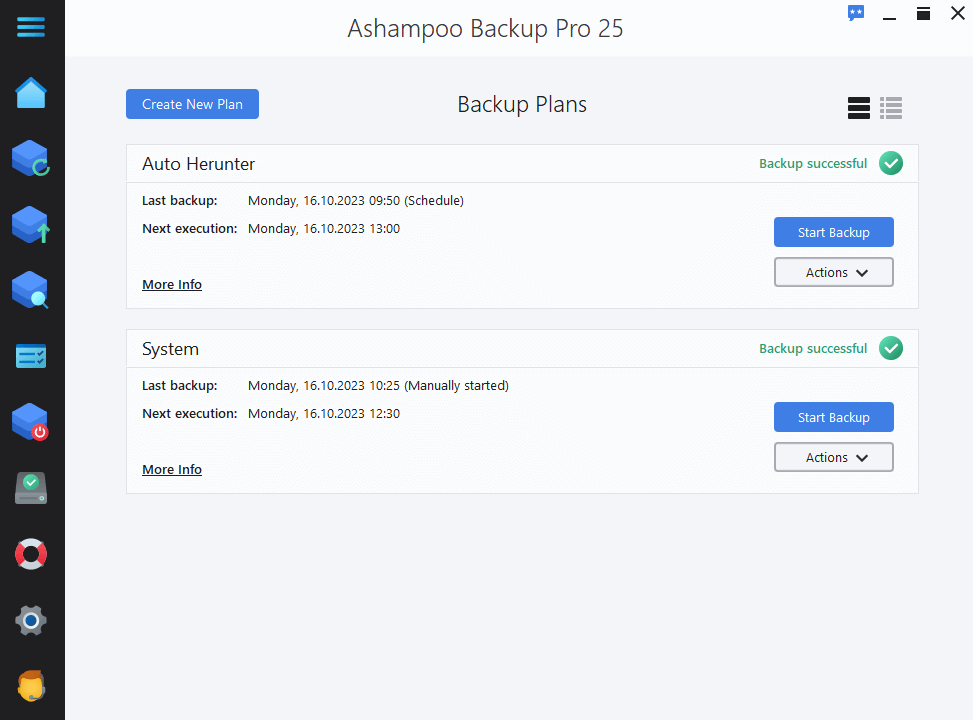Open application settings with the gear icon
The image size is (973, 720).
point(31,620)
